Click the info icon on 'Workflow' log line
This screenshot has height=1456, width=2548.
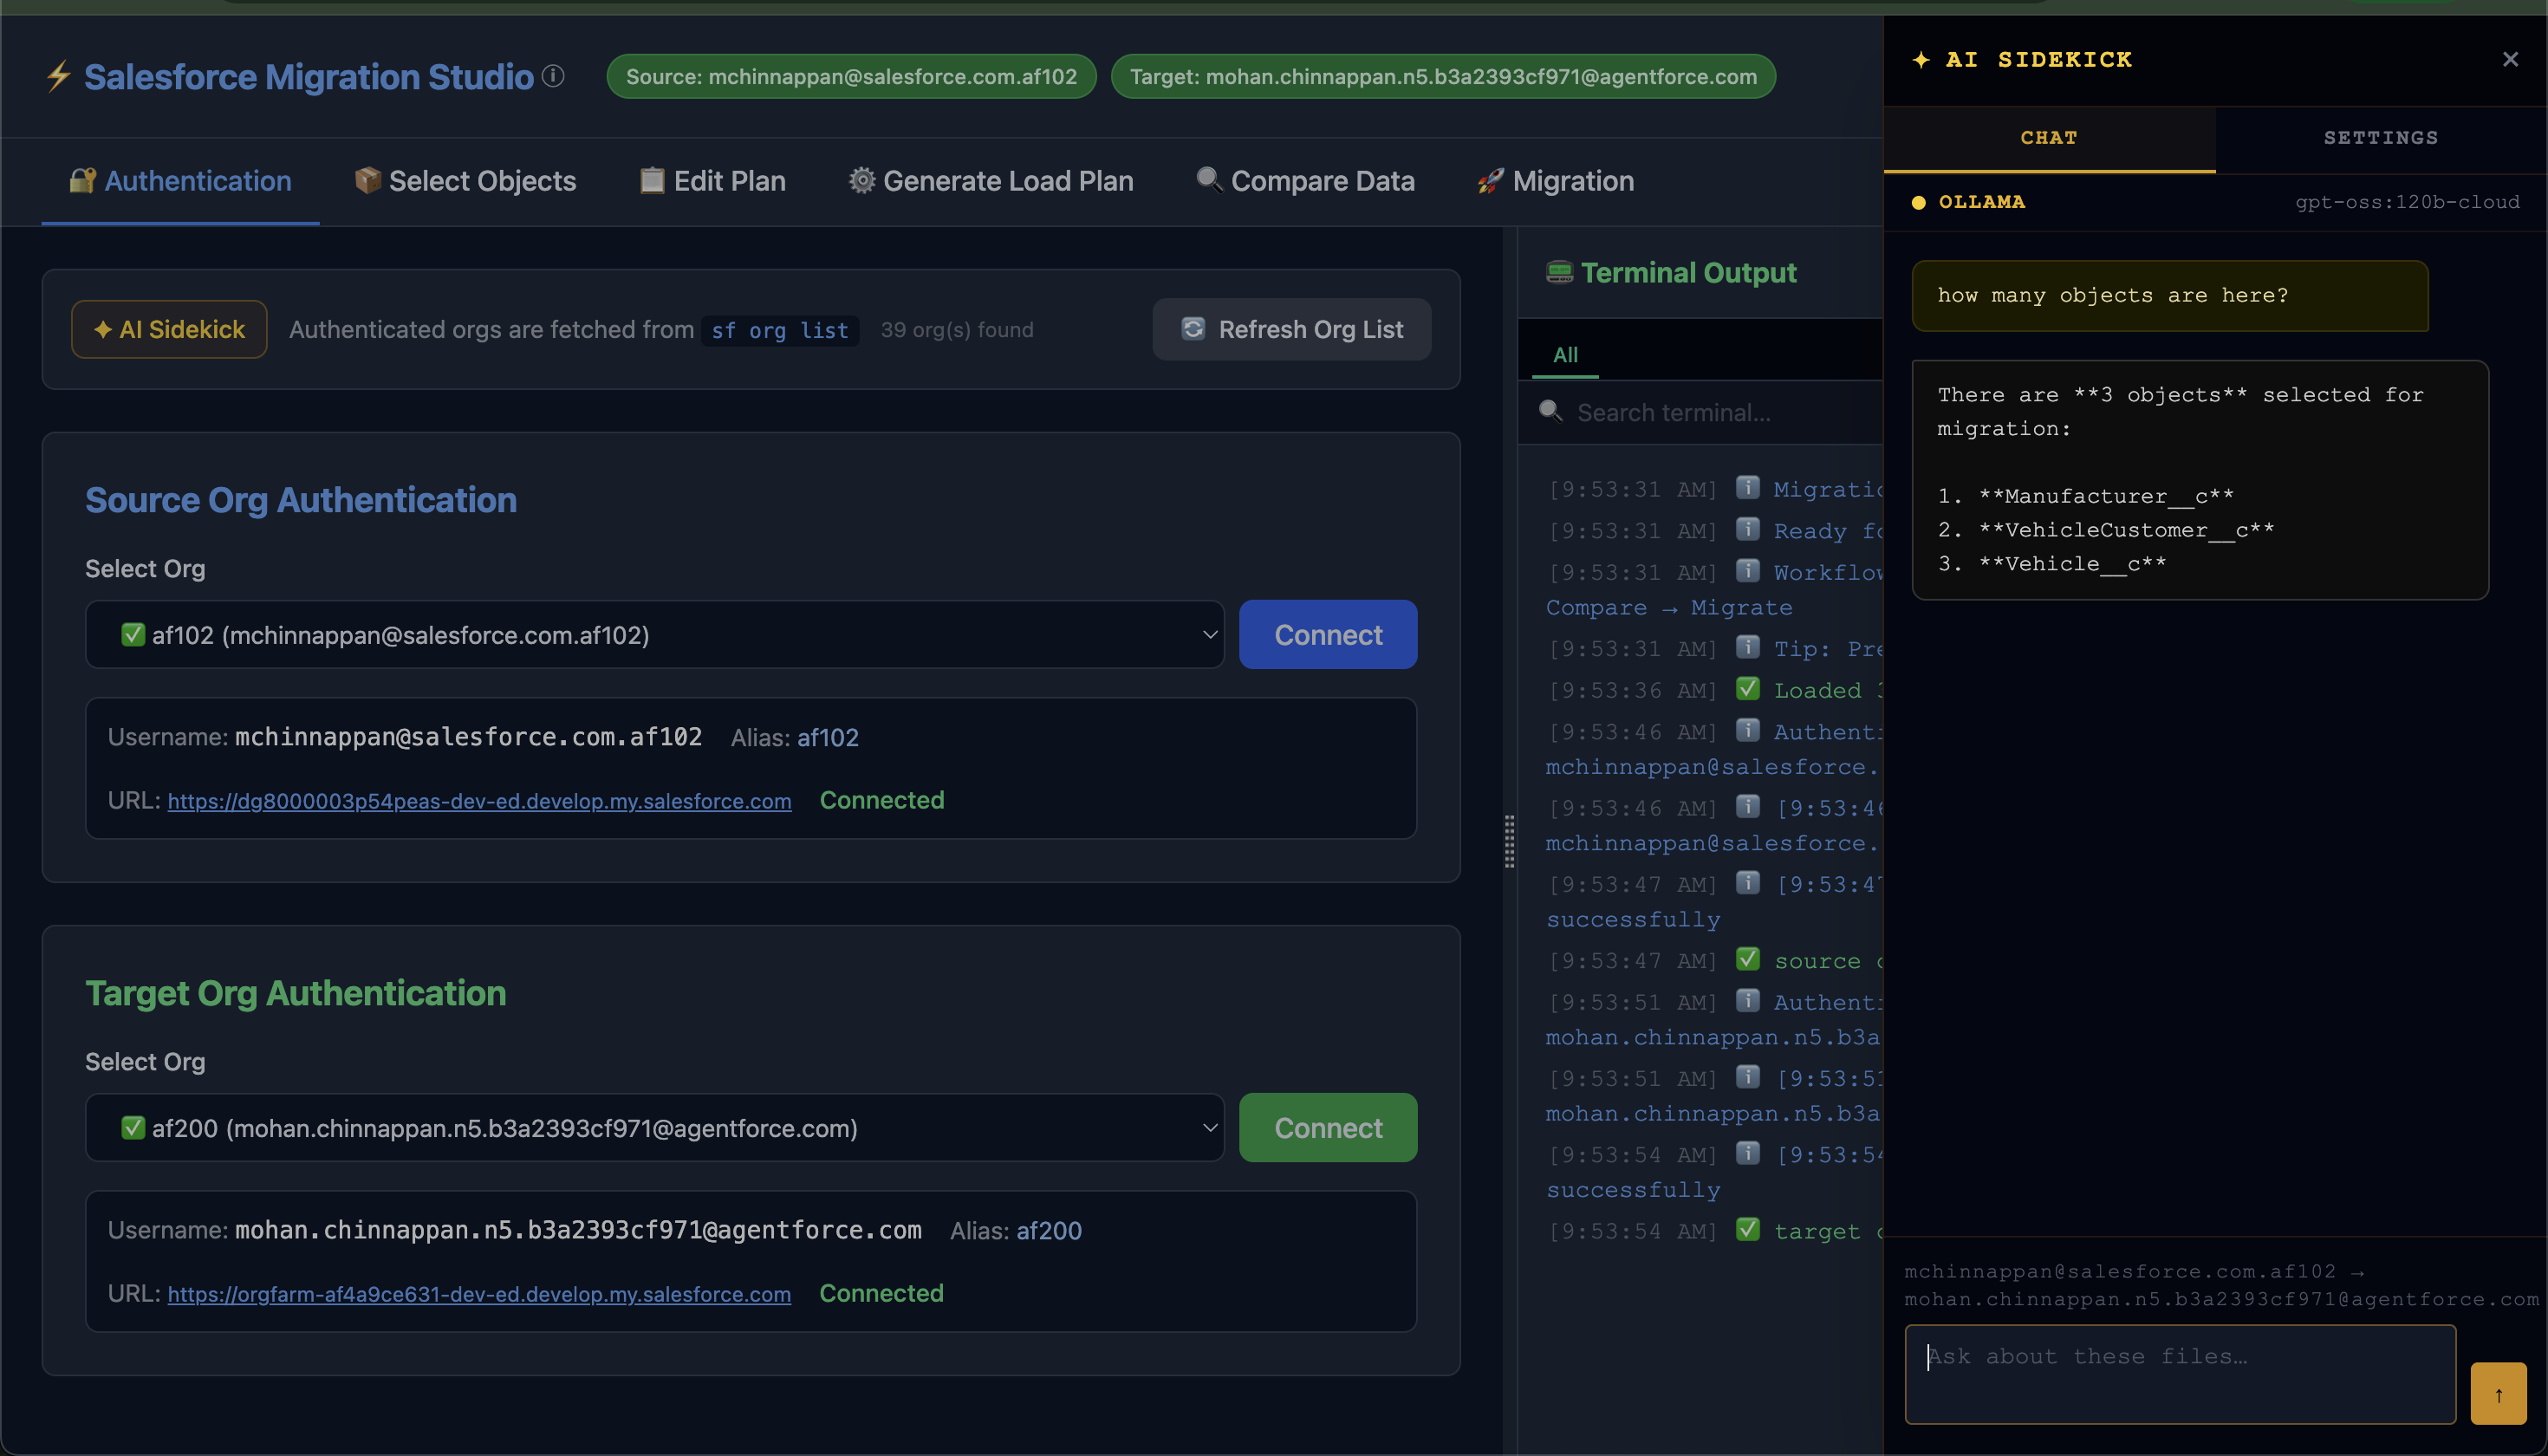tap(1748, 571)
